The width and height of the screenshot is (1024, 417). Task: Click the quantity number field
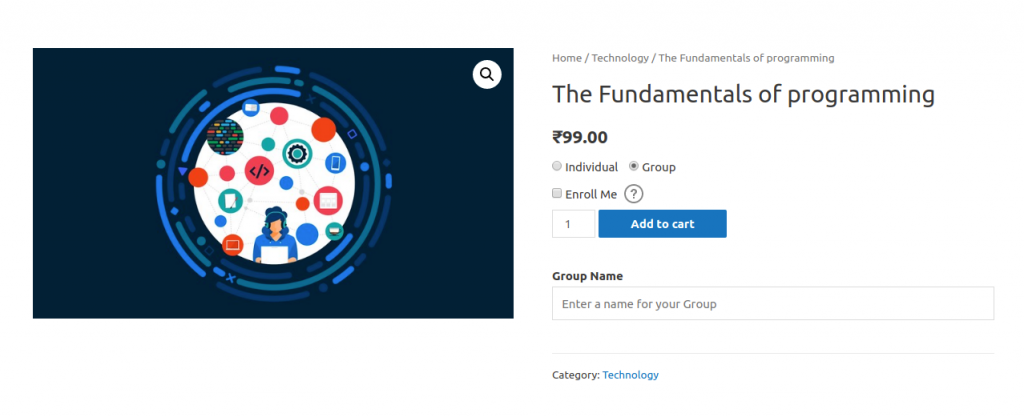(x=573, y=224)
